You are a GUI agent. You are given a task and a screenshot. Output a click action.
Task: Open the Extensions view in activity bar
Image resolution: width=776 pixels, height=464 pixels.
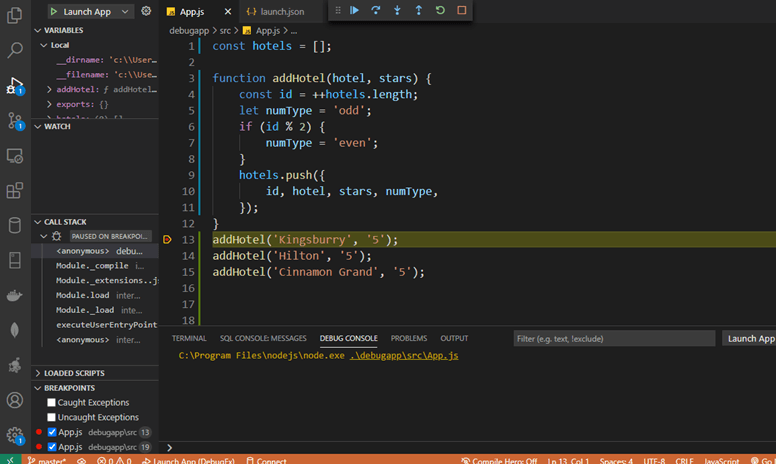pos(15,190)
